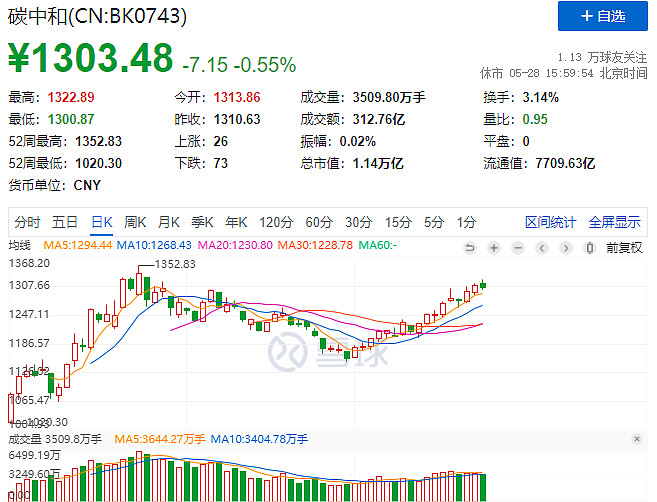Click the 量比 value 0.95
The image size is (657, 502).
535,119
